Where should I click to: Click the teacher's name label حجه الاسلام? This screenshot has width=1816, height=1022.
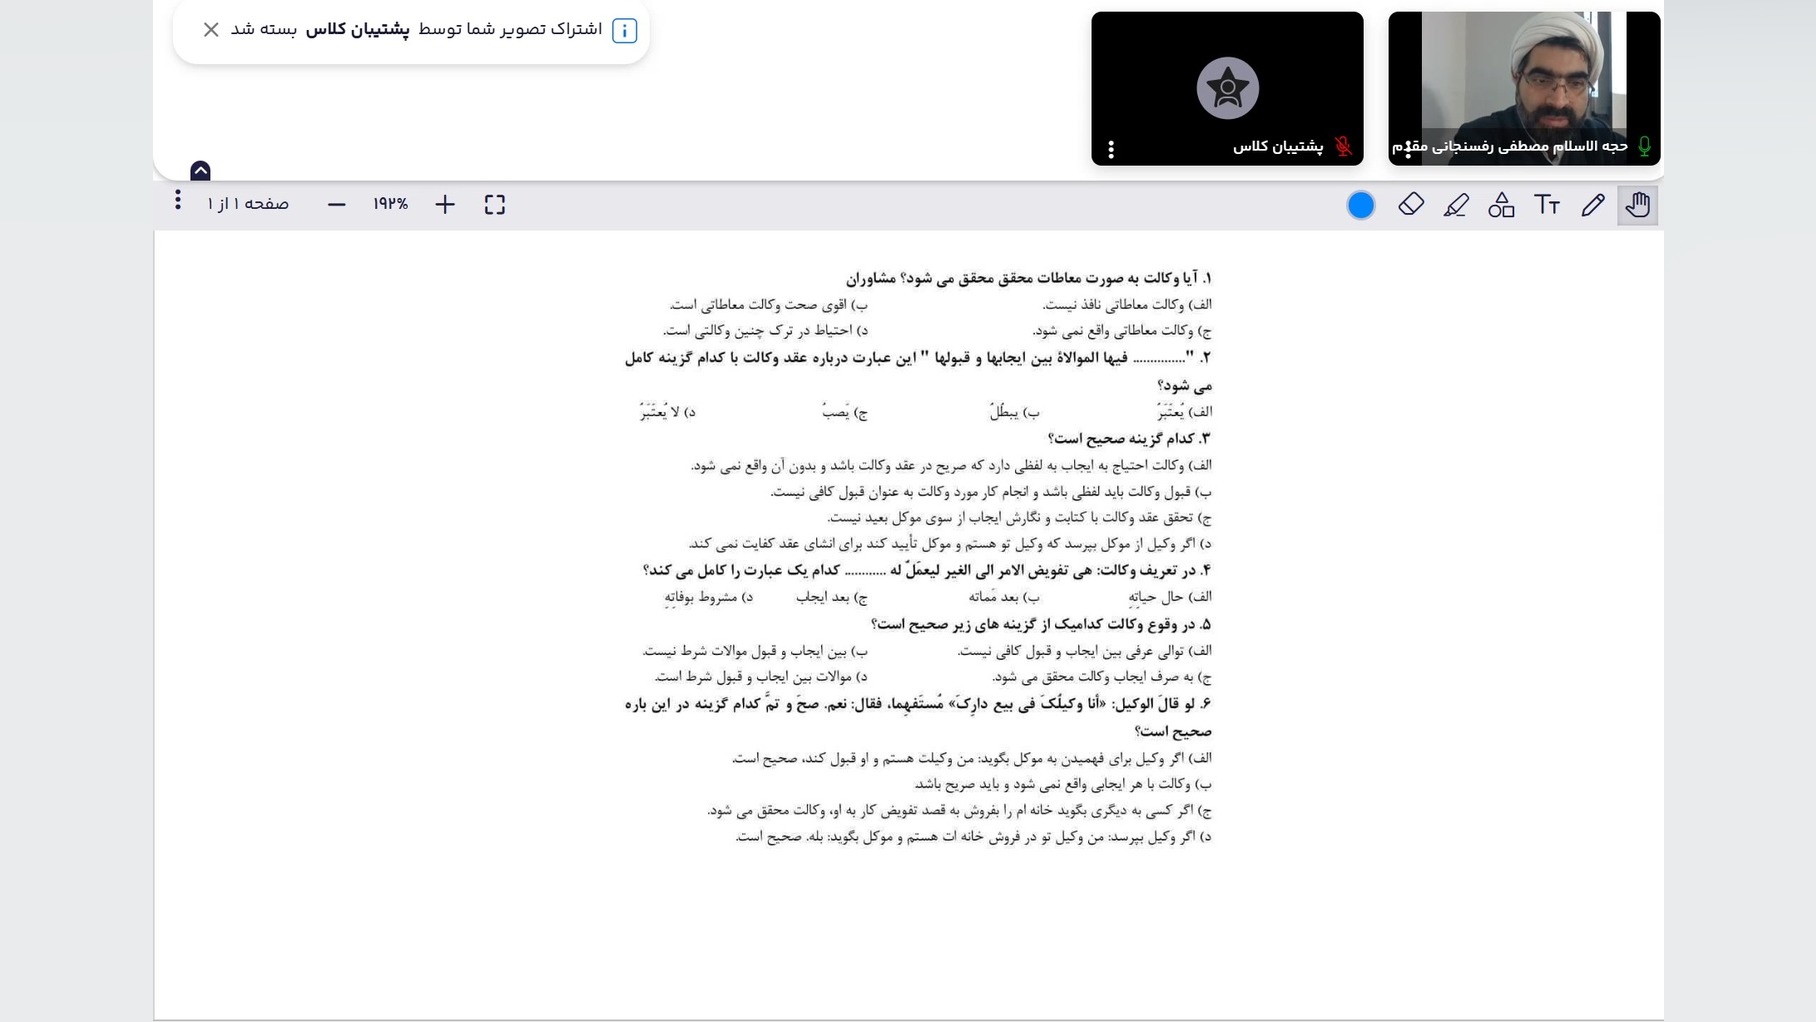(x=1510, y=147)
